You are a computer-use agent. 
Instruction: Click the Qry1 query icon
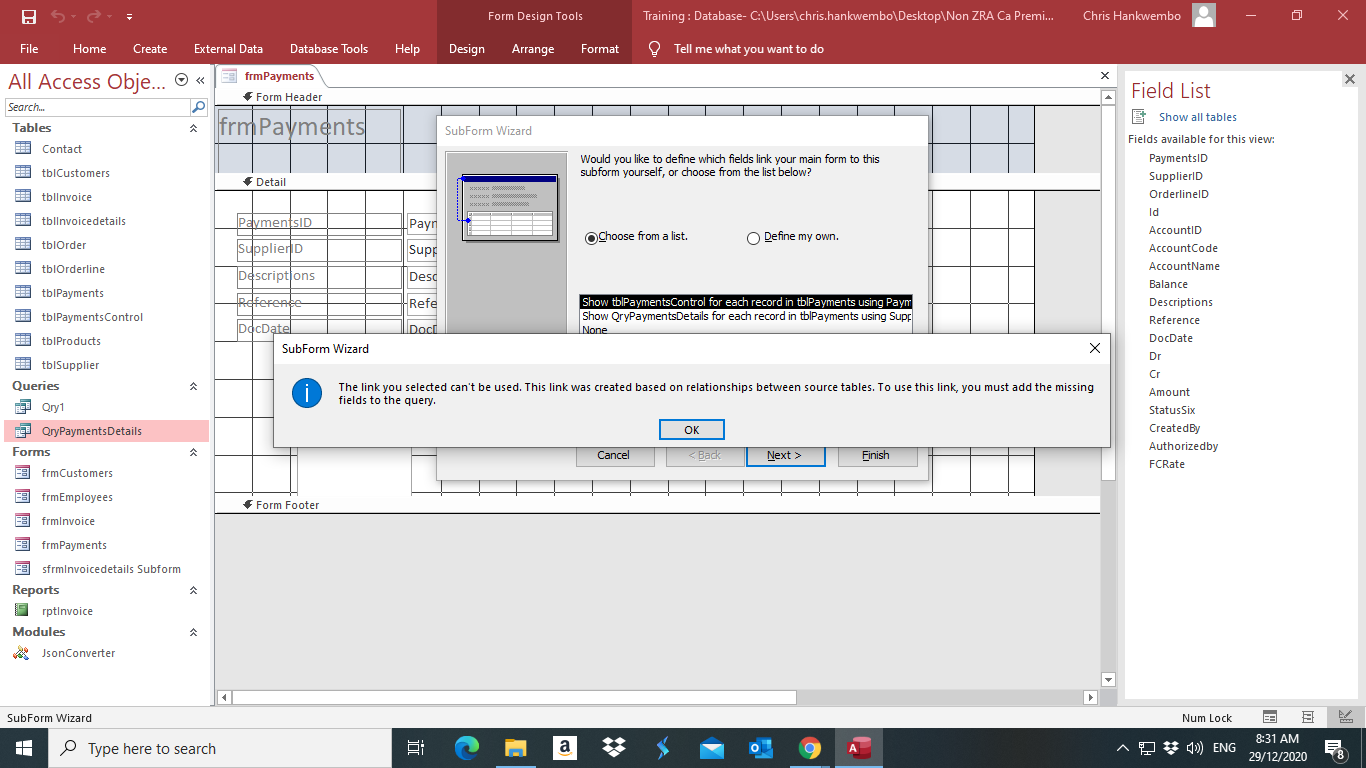coord(23,407)
